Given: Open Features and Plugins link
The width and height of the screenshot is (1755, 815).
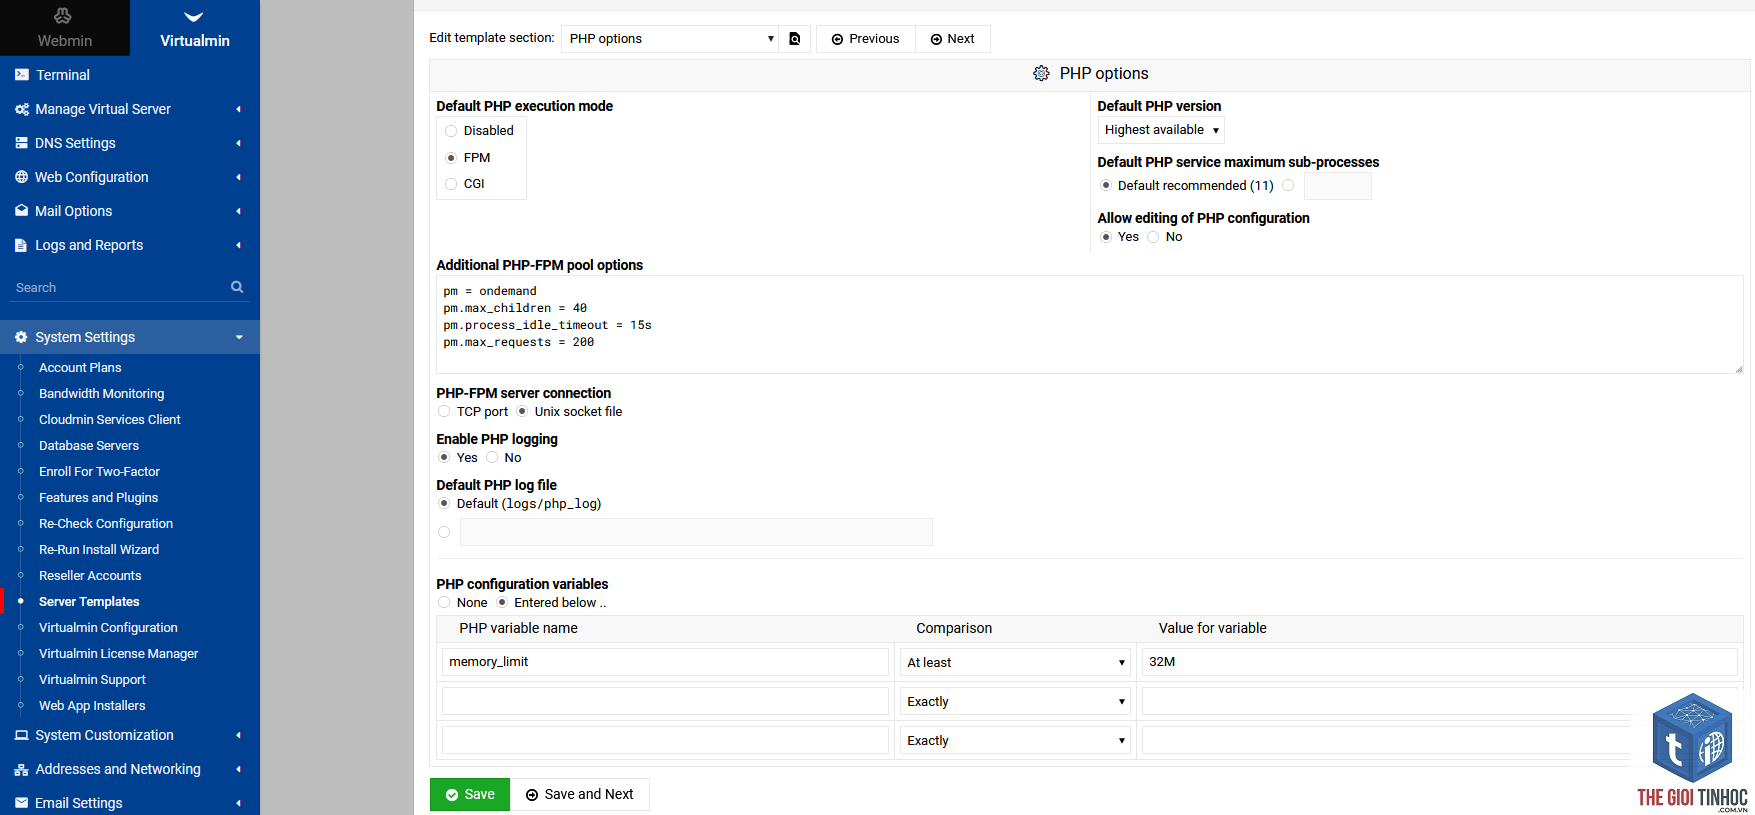Looking at the screenshot, I should coord(98,497).
